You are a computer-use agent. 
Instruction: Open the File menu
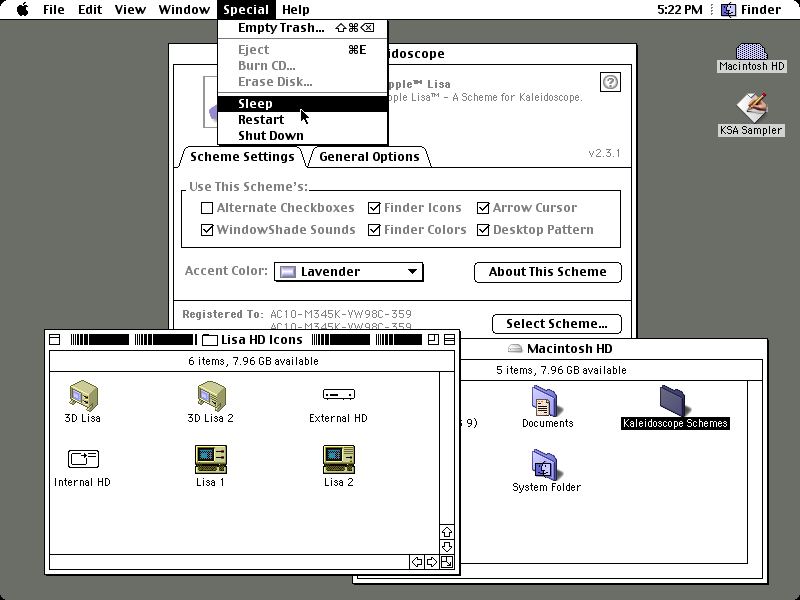[54, 10]
